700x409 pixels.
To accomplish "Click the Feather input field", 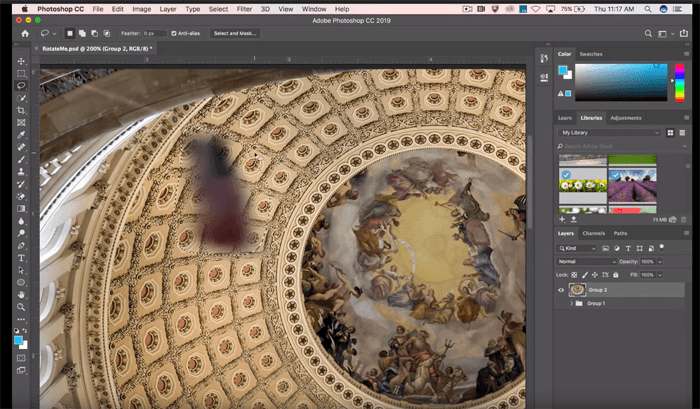I will tap(154, 33).
